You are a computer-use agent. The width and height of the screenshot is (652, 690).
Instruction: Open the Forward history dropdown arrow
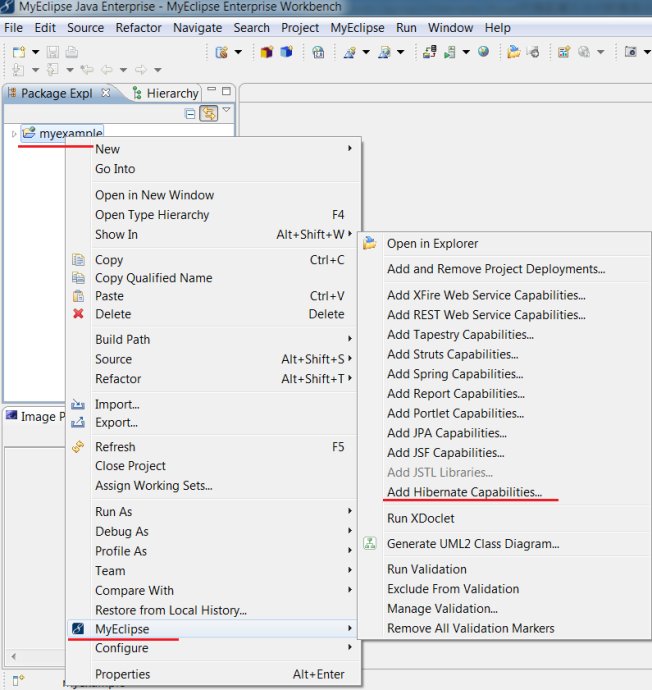158,70
